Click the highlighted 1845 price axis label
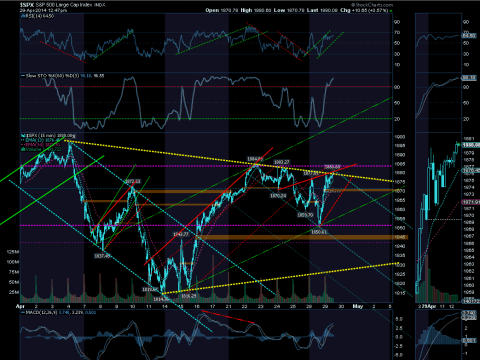This screenshot has width=480, height=360. (400, 237)
